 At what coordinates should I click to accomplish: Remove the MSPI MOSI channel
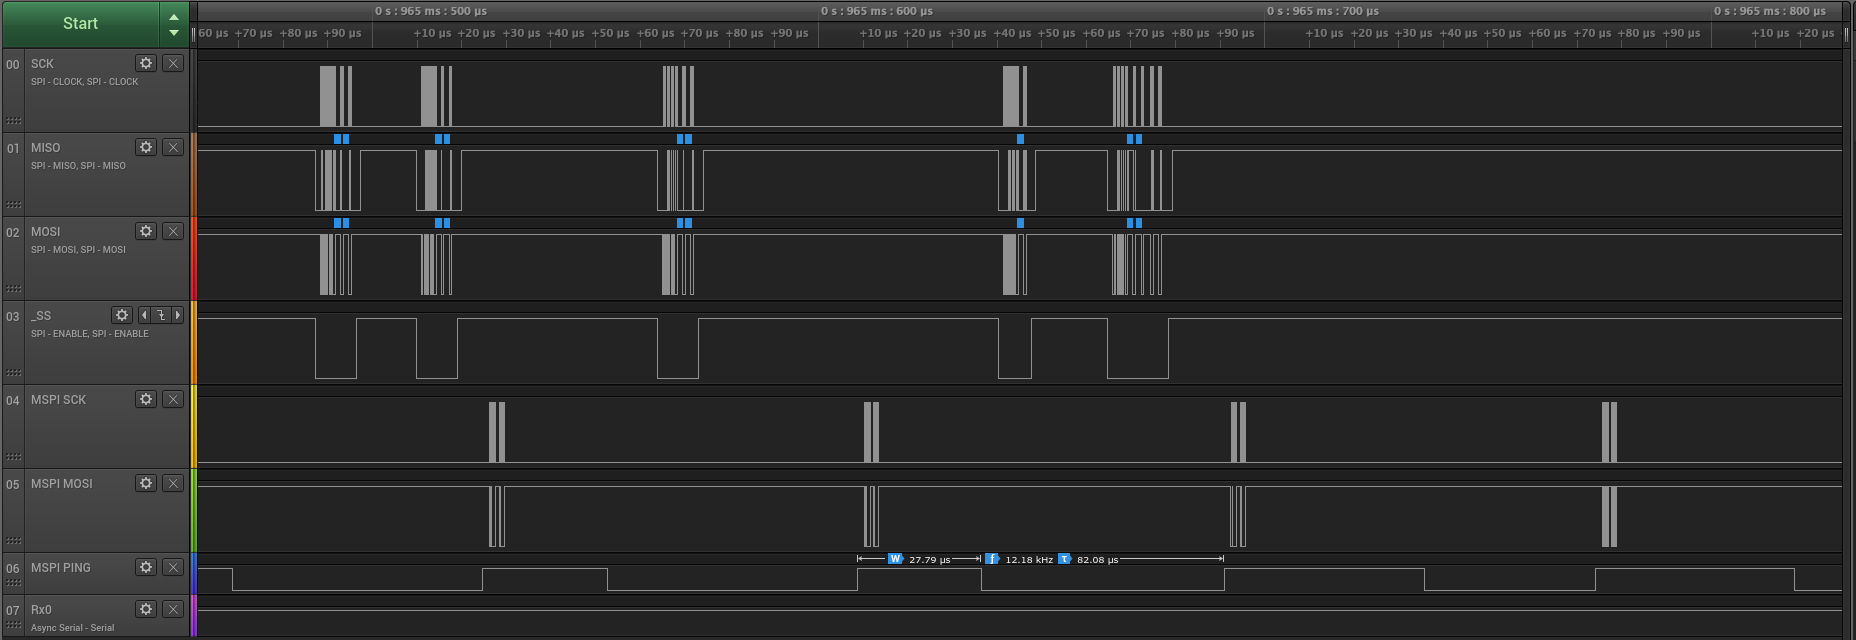pos(173,483)
